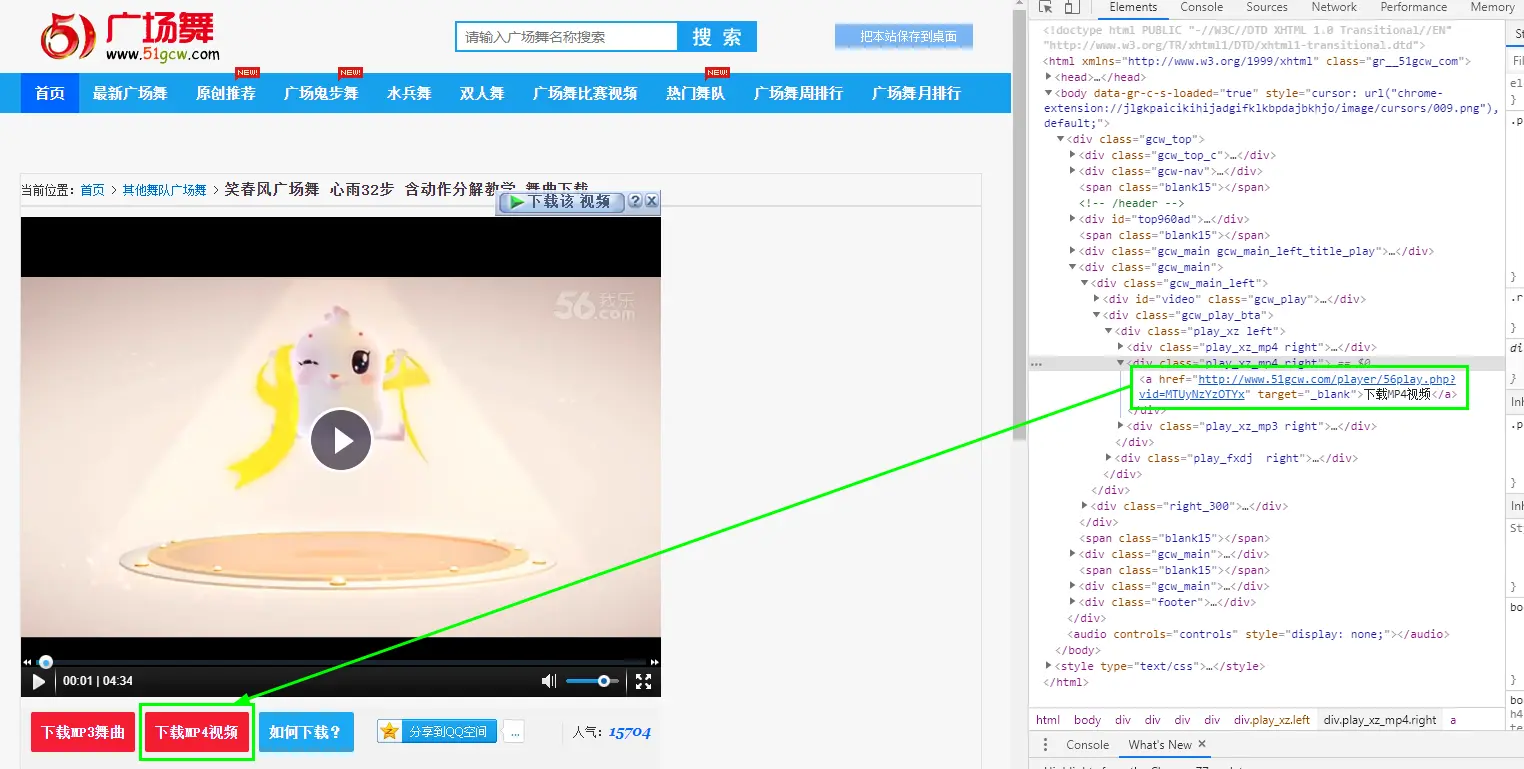Switch to the DevTools Sources tab
The image size is (1524, 769).
point(1267,7)
